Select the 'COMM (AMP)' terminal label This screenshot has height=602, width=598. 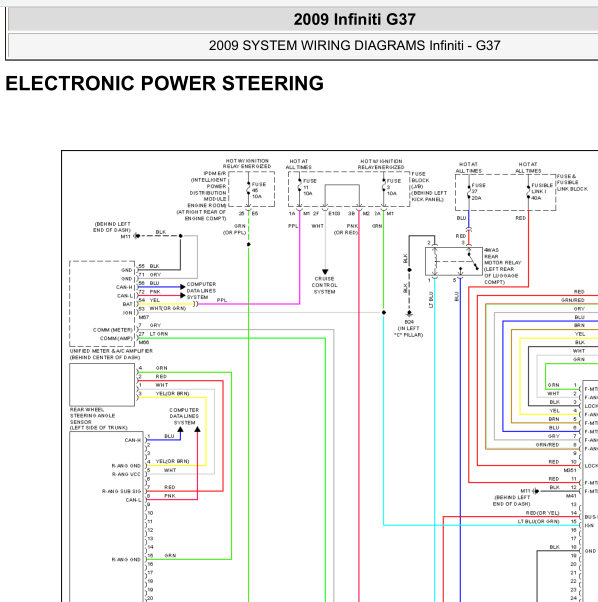coord(116,338)
